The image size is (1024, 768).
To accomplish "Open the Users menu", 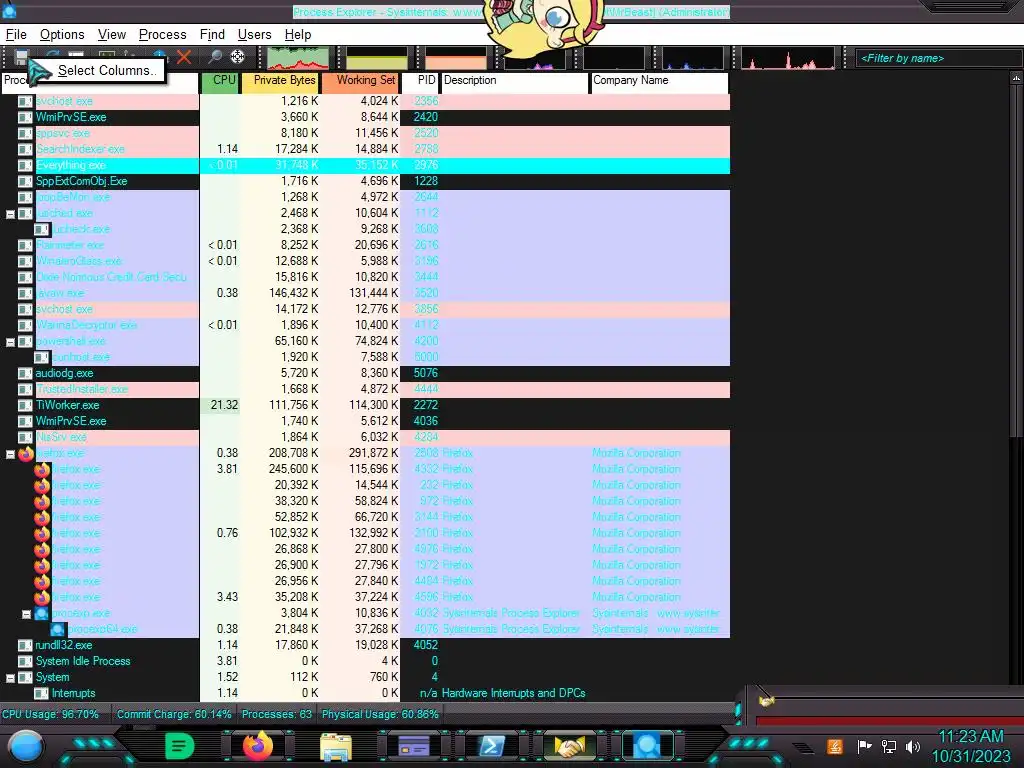I will 255,35.
